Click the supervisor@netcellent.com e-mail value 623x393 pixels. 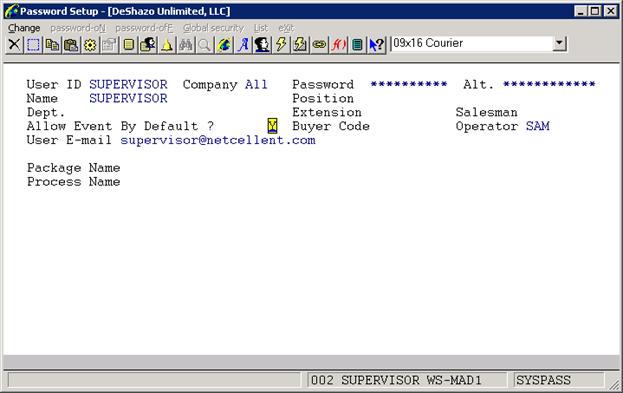(218, 140)
